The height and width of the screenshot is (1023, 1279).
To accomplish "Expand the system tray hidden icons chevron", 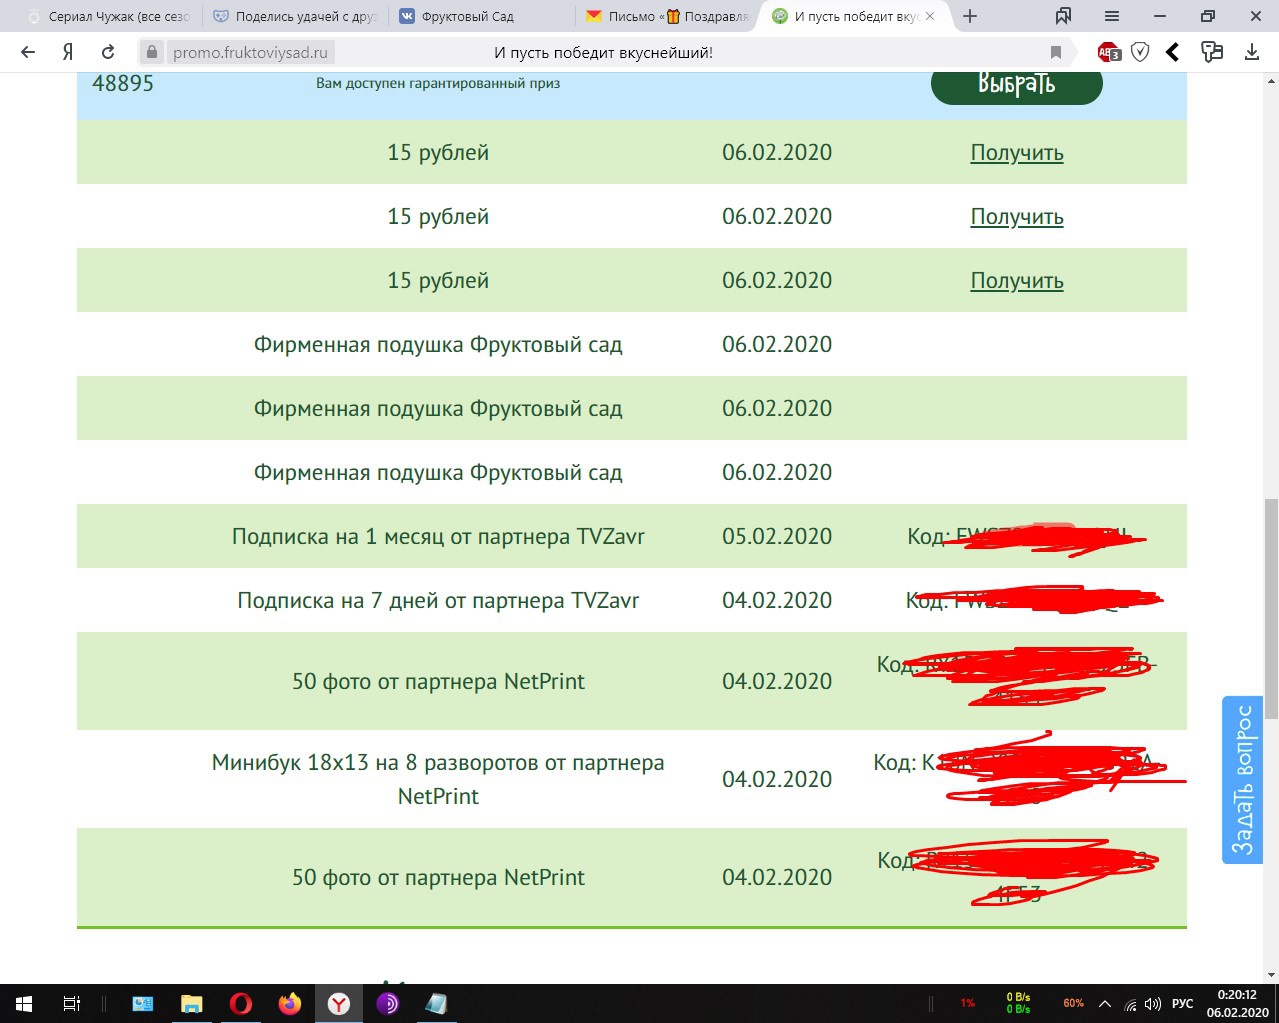I will coord(1105,1004).
